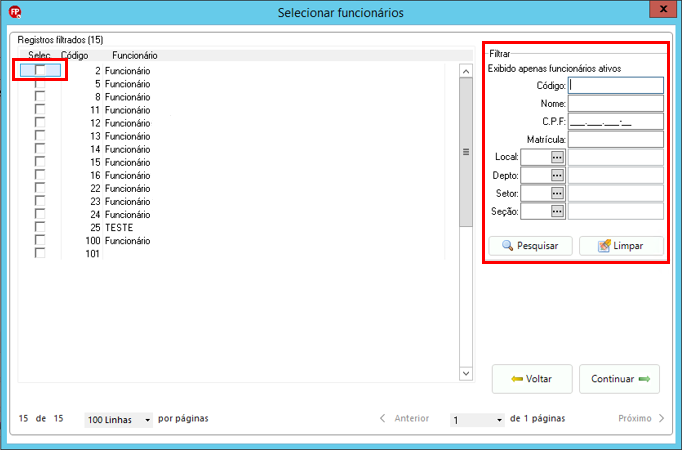Click code 101 cell in the list
The width and height of the screenshot is (682, 450).
[x=93, y=253]
